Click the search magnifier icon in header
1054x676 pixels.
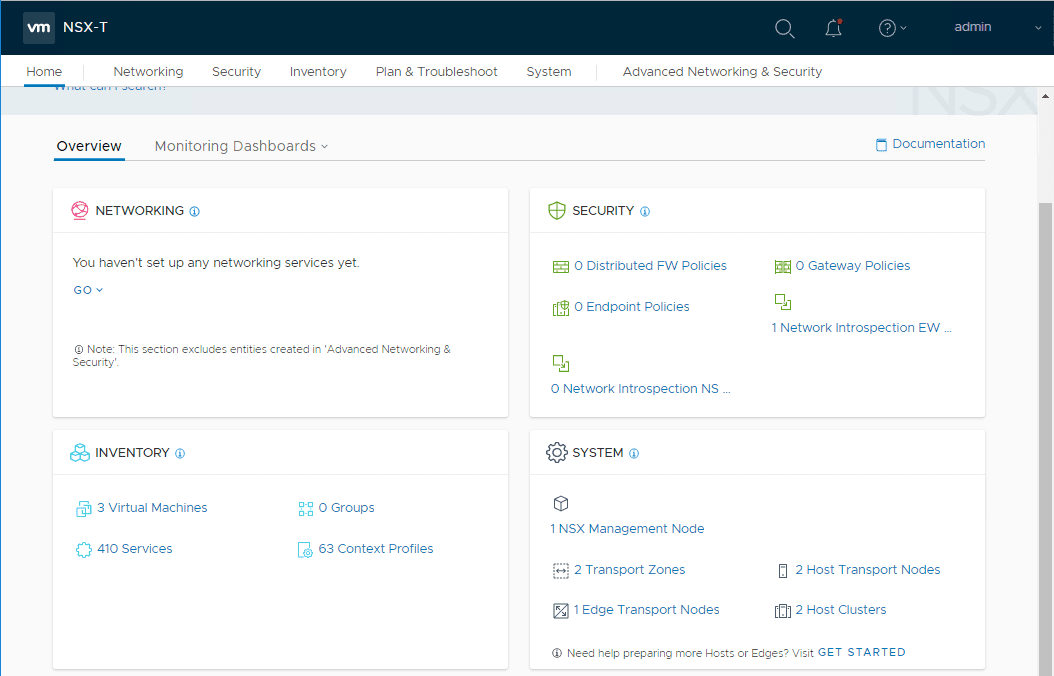785,28
